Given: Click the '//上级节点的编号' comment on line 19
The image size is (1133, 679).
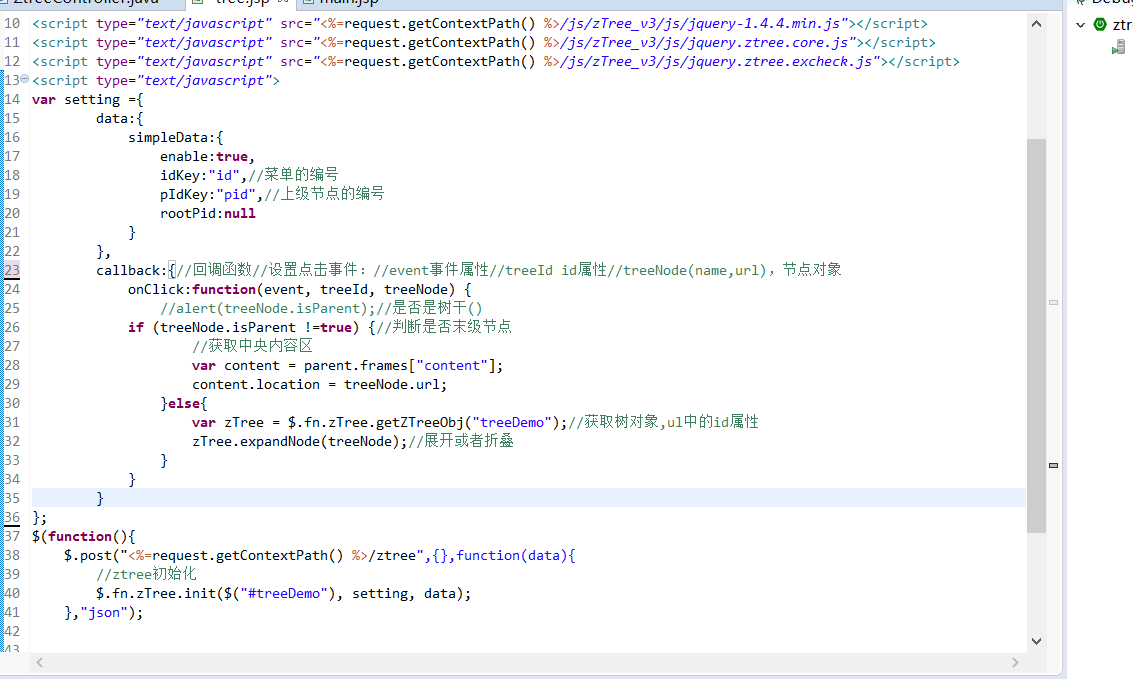Looking at the screenshot, I should point(324,194).
